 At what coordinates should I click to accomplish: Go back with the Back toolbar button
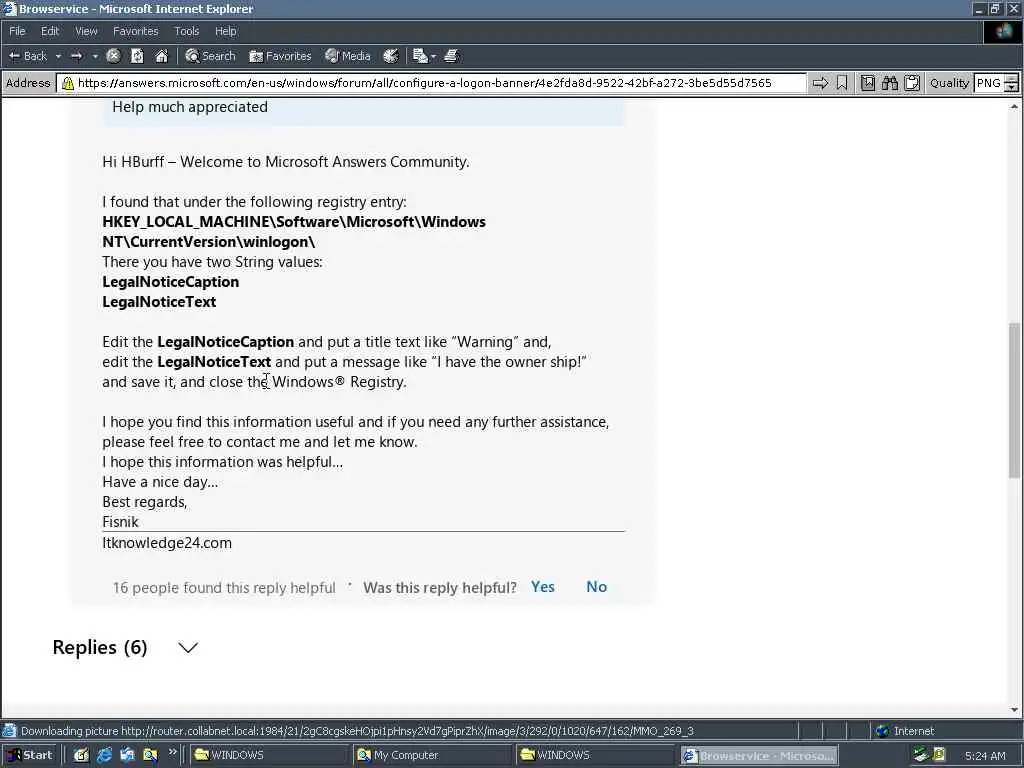click(x=27, y=56)
